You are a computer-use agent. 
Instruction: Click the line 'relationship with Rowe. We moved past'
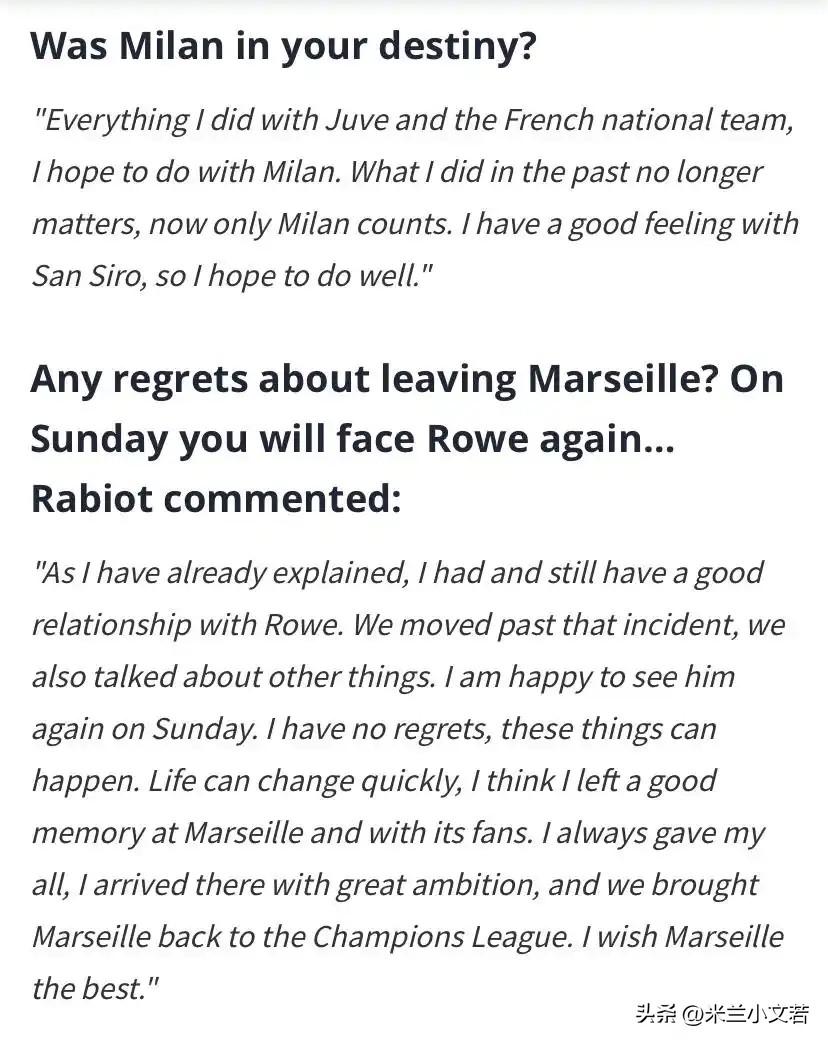pyautogui.click(x=408, y=625)
